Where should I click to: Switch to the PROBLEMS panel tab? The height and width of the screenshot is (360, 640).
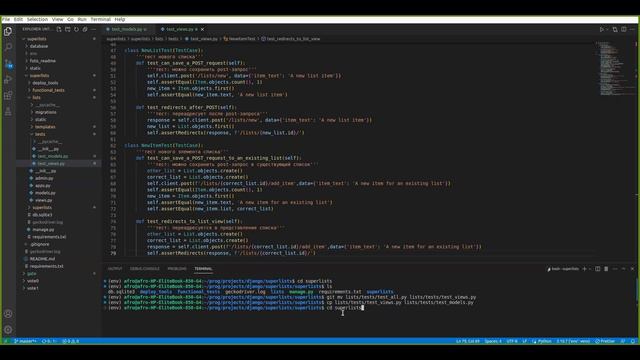[x=177, y=269]
